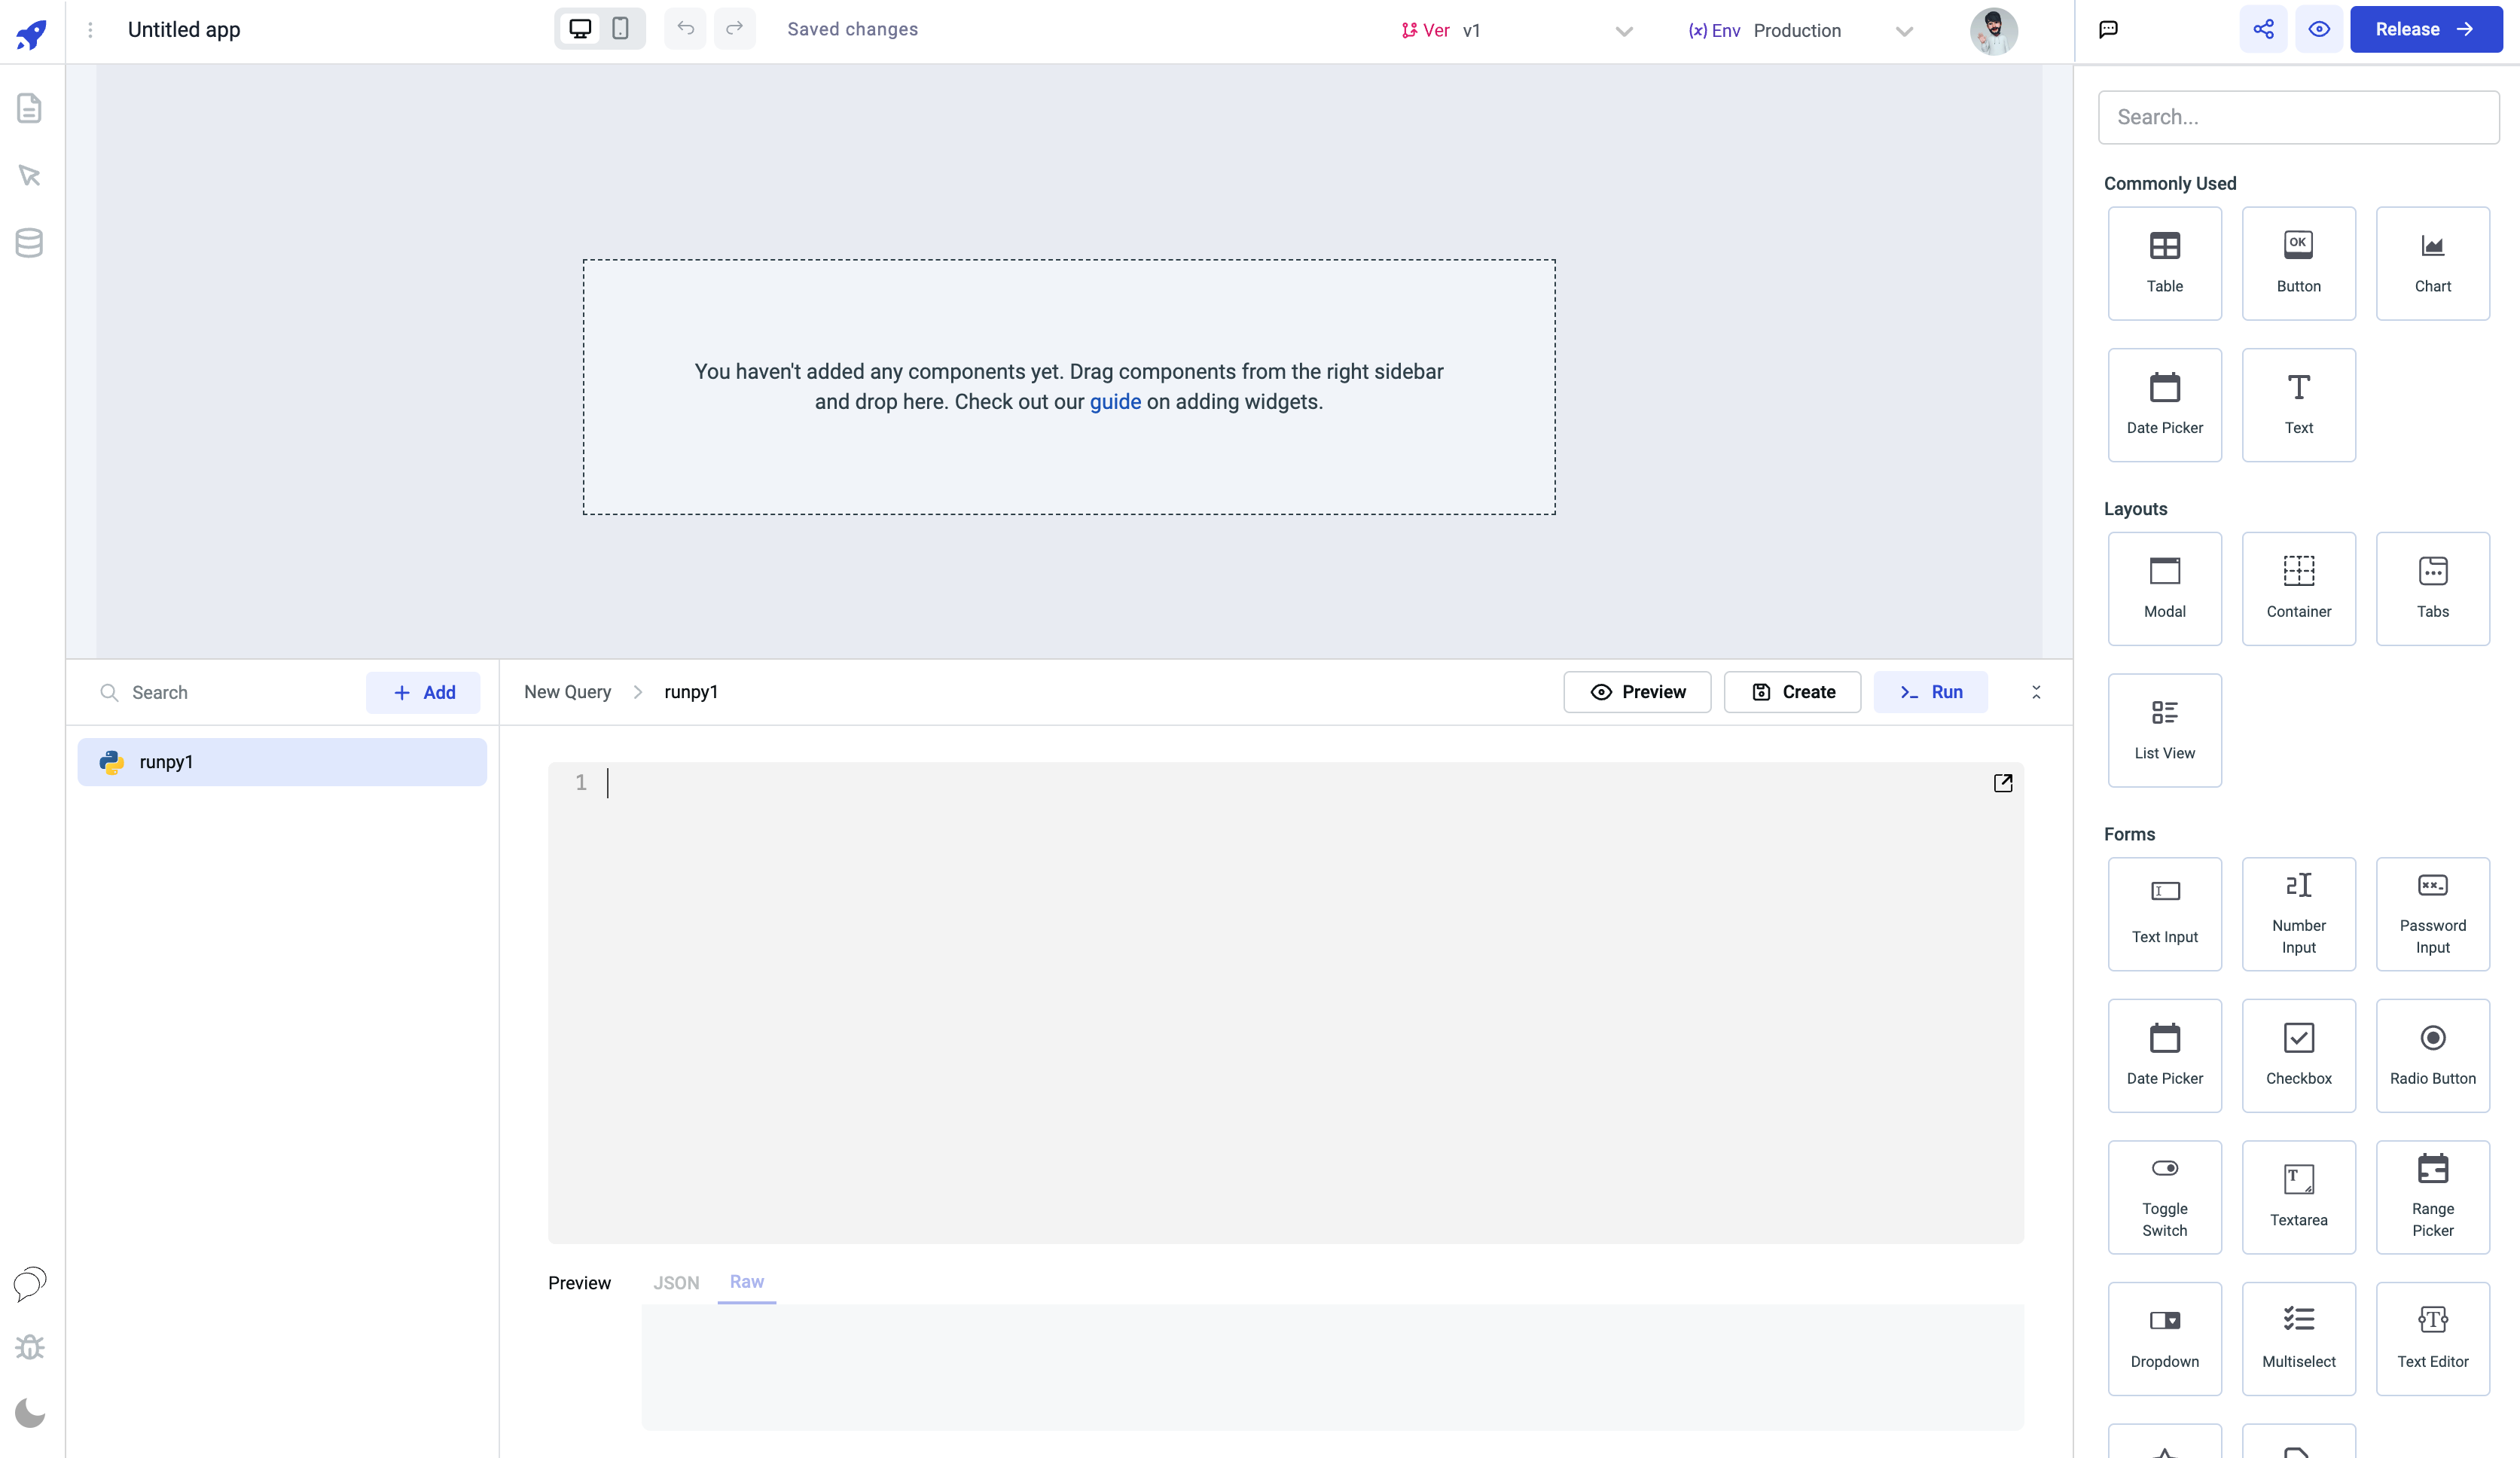Toggle dark mode with moon icon
This screenshot has height=1458, width=2520.
click(x=29, y=1413)
